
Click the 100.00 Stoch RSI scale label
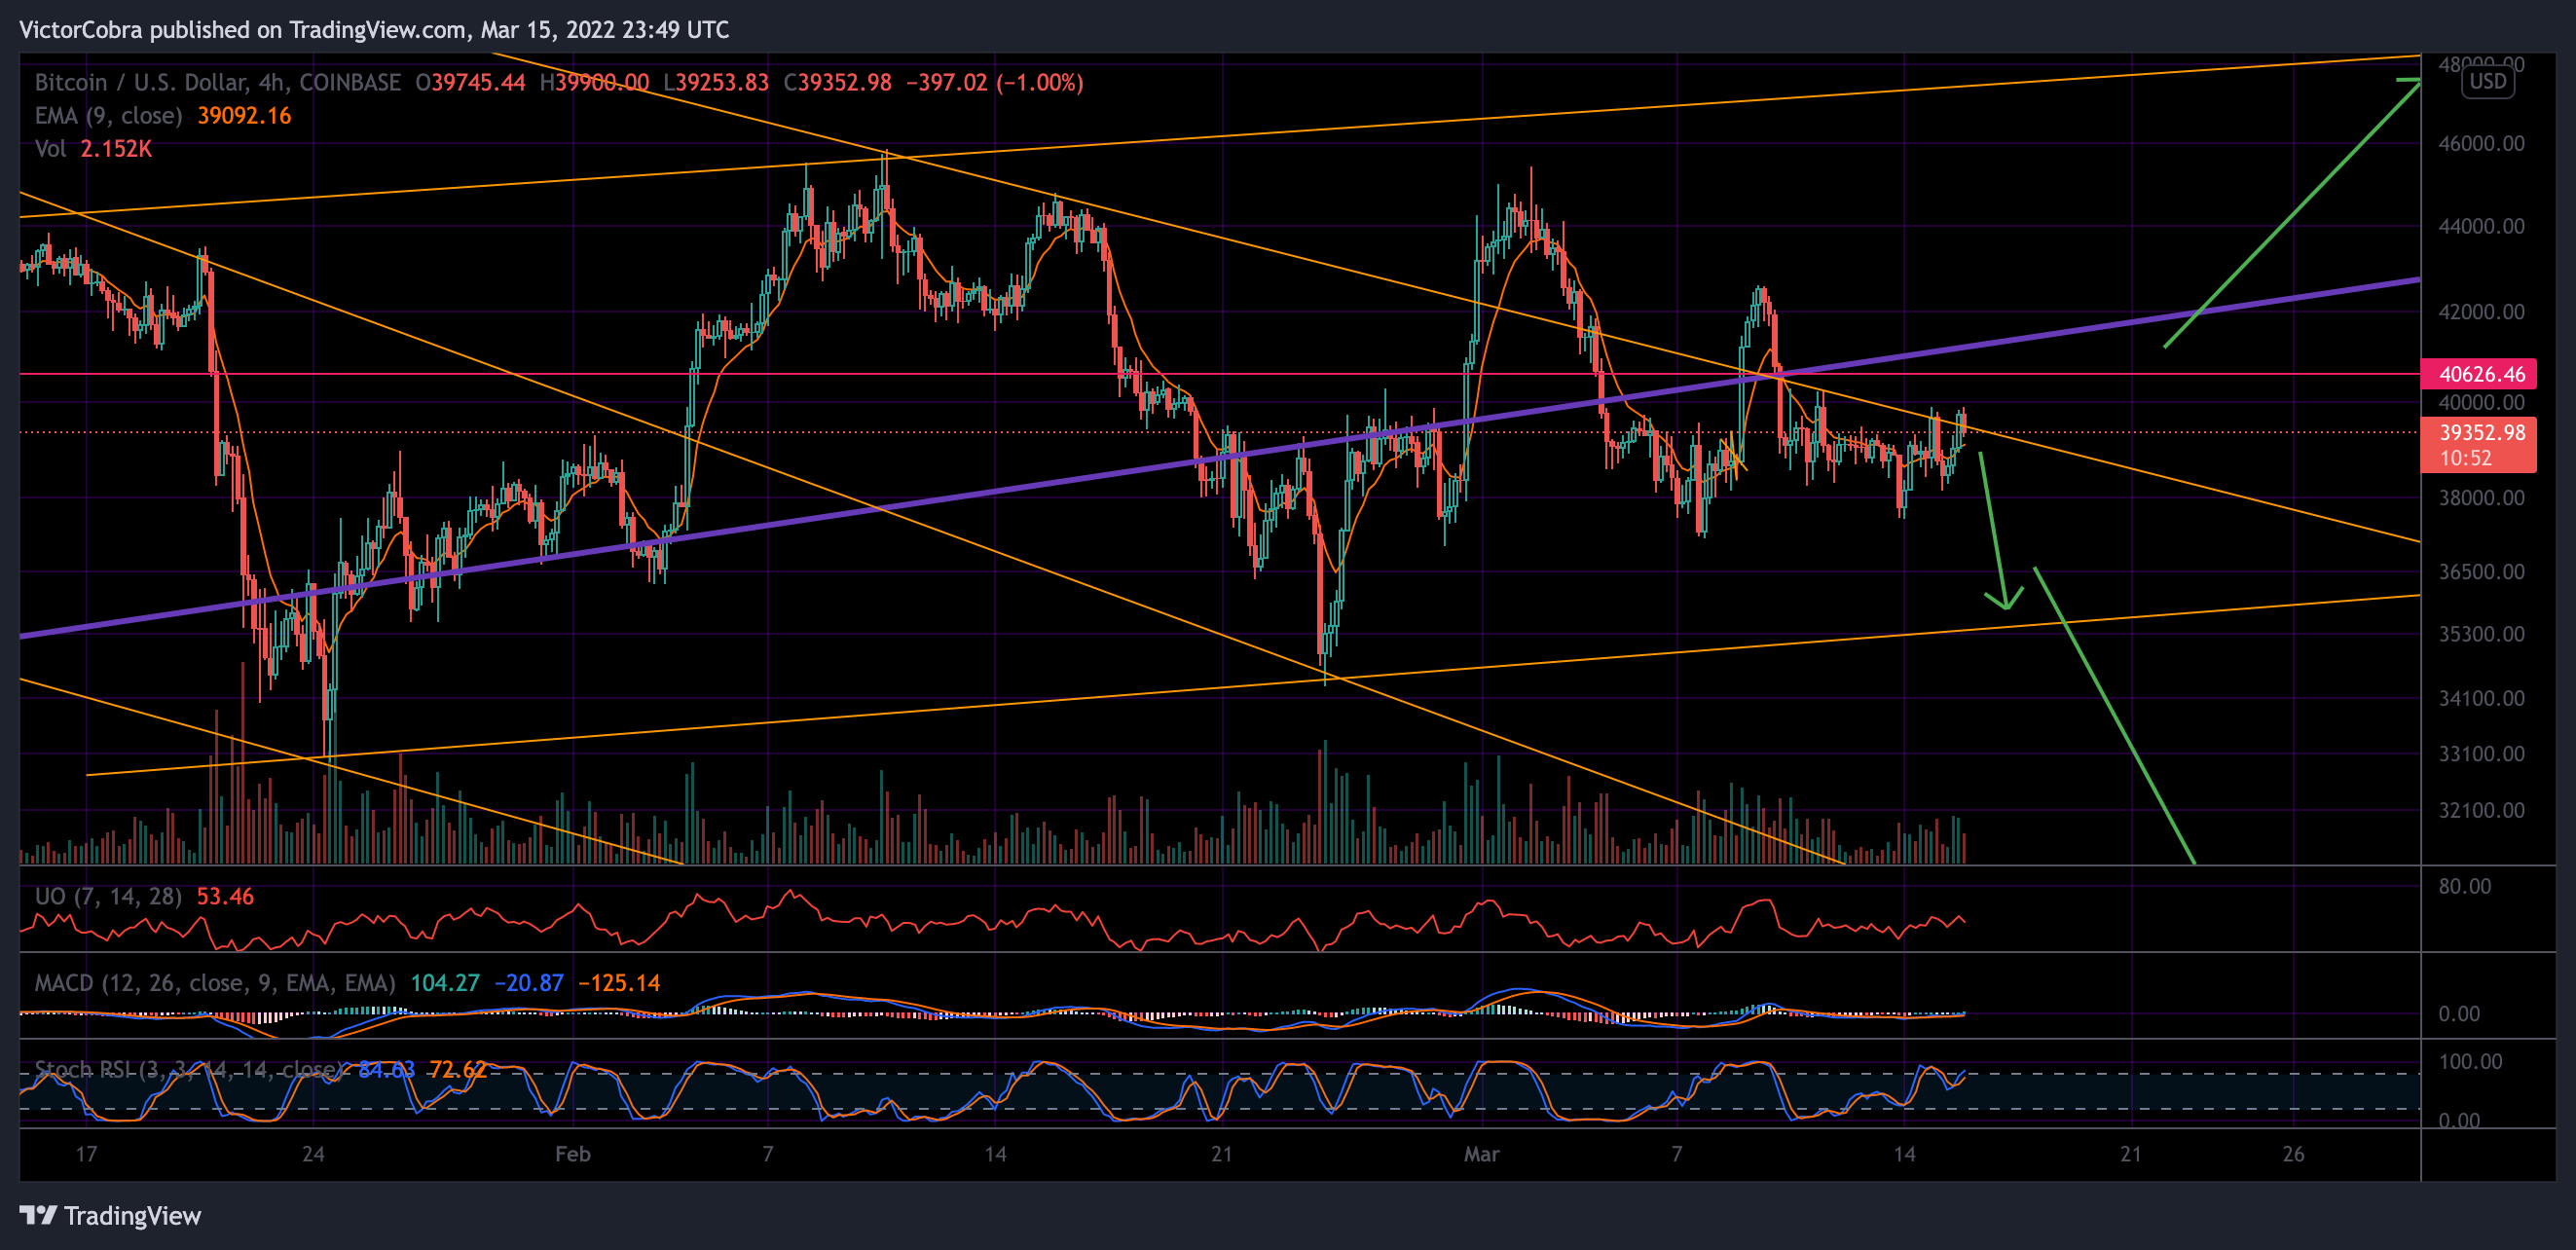click(2470, 1061)
